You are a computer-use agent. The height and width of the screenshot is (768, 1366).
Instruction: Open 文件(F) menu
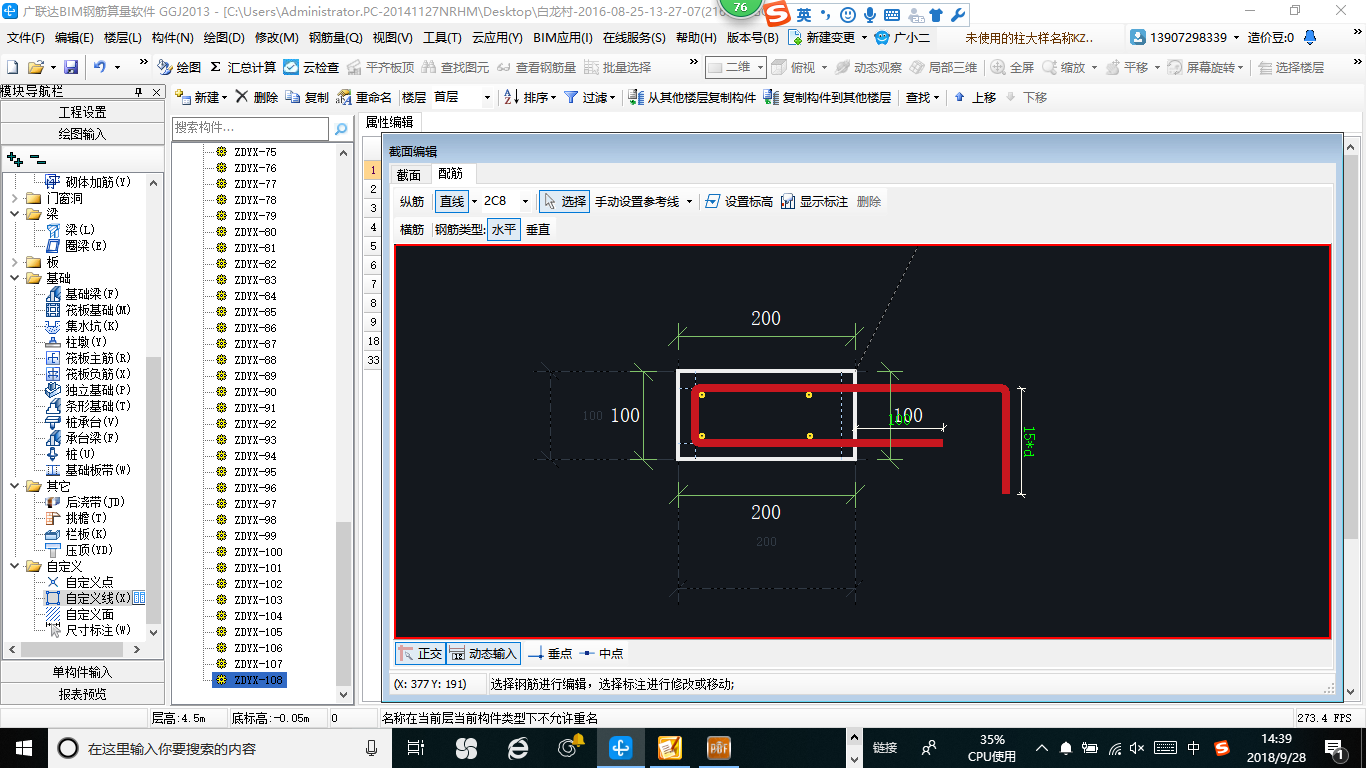tap(26, 38)
